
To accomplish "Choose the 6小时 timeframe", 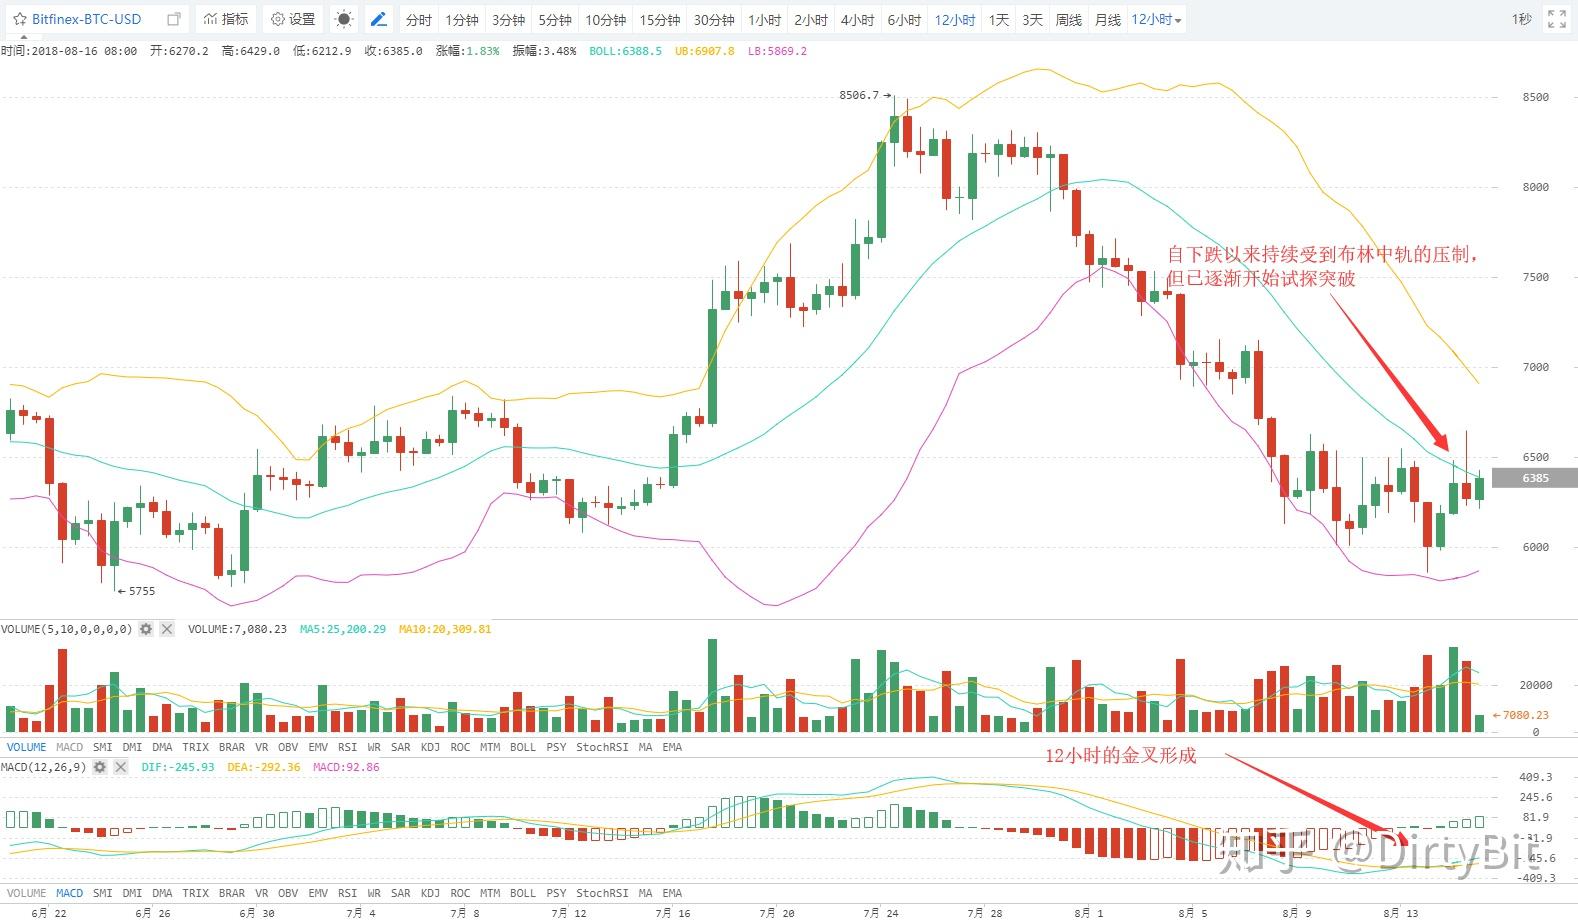I will tap(904, 19).
